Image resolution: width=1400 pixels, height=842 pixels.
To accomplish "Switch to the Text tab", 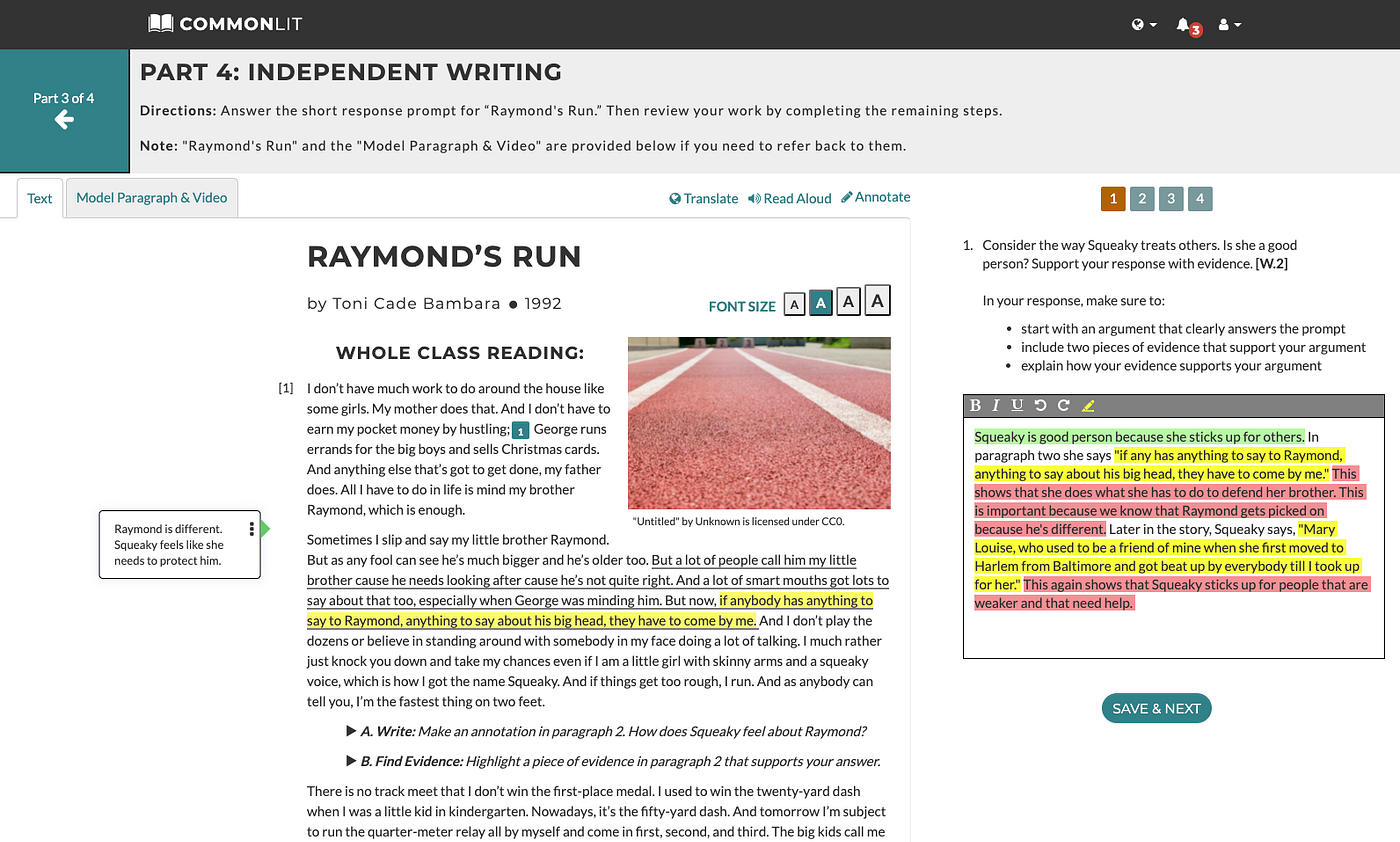I will (40, 198).
